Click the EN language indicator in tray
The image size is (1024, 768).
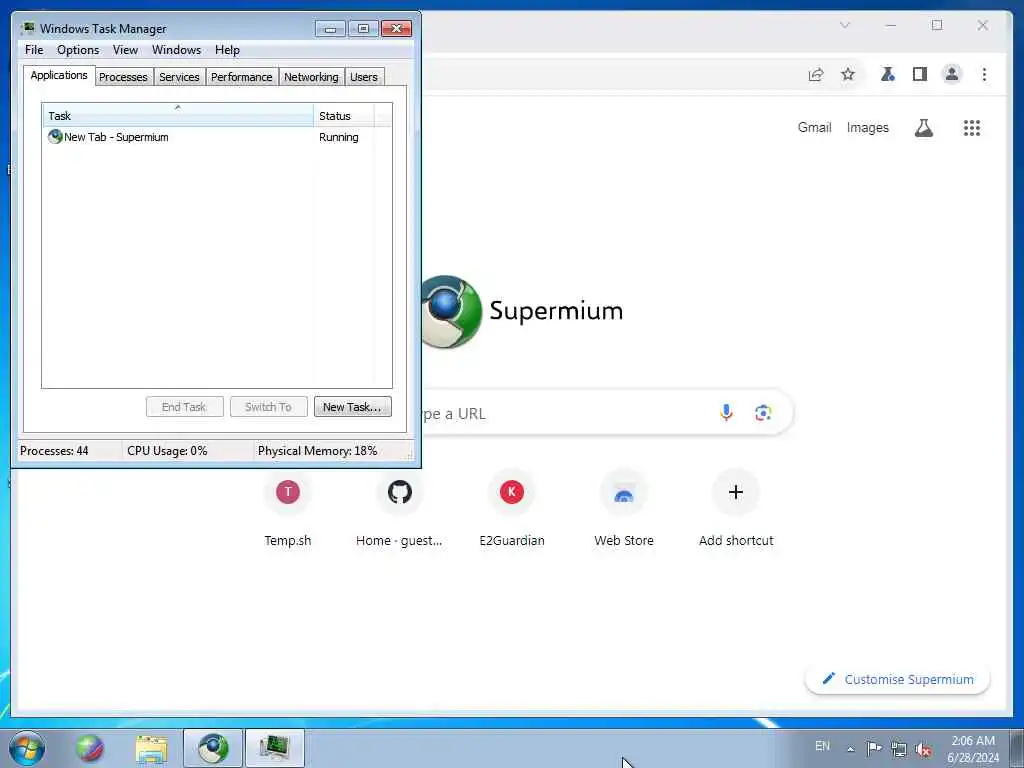(x=822, y=746)
